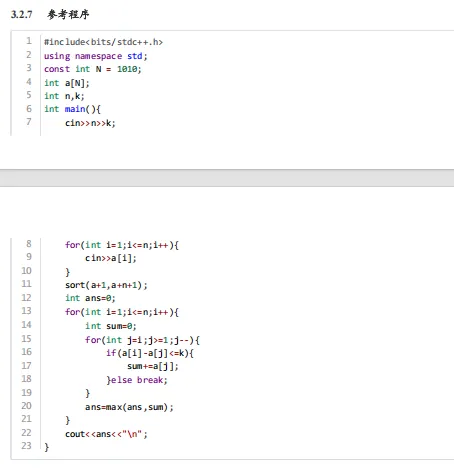
Task: Click the closing brace on line 10
Action: pyautogui.click(x=68, y=272)
